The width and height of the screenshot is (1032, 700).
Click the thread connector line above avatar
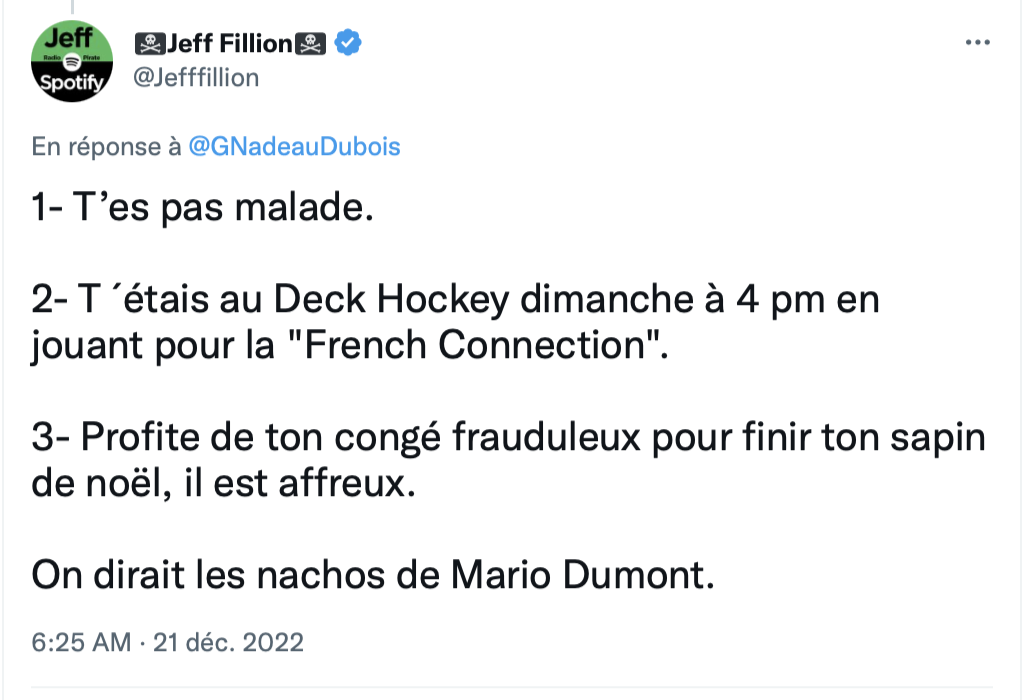pyautogui.click(x=72, y=7)
